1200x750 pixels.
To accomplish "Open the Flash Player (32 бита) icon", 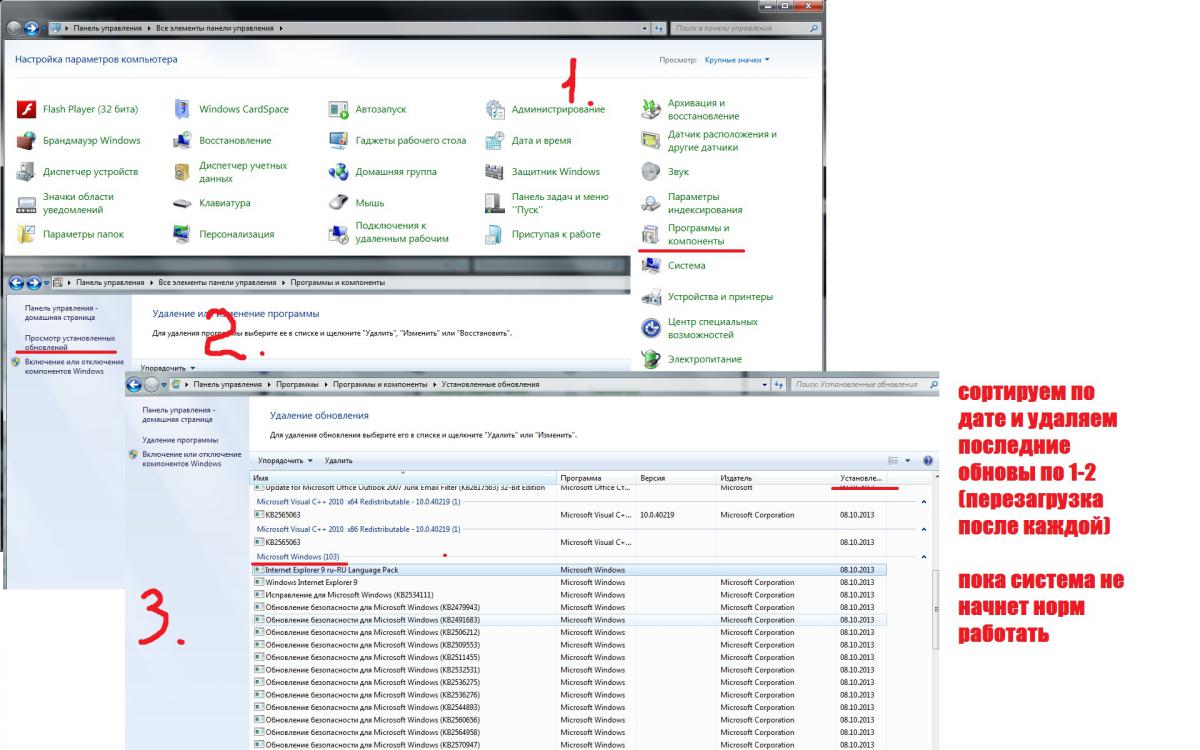I will tap(27, 109).
